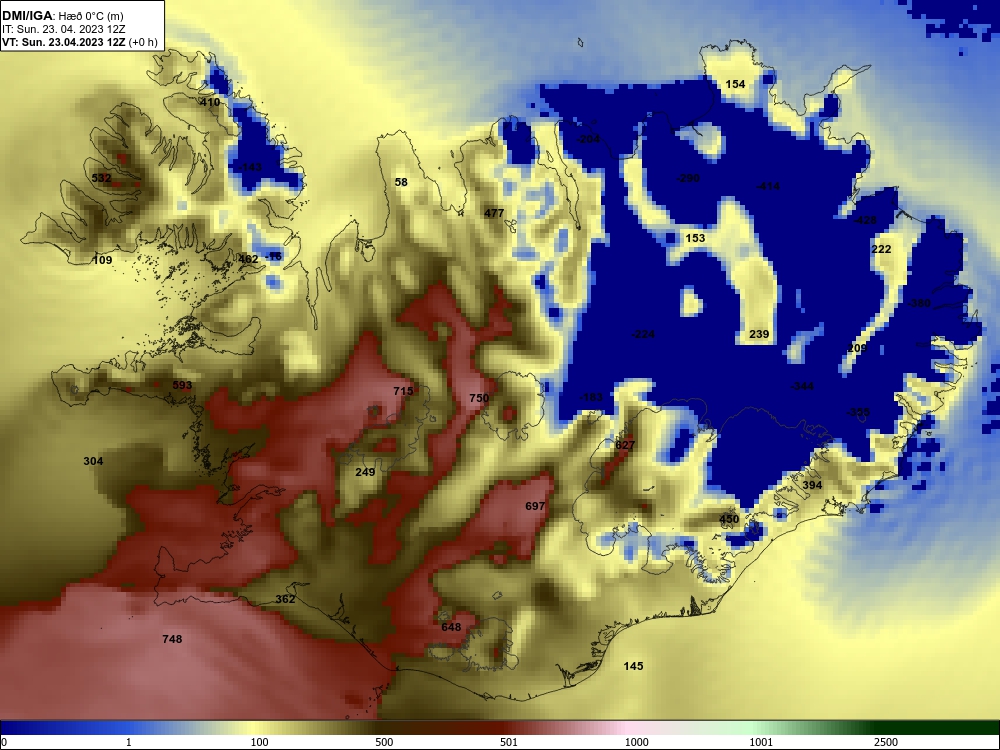Select the map value 153
Image resolution: width=1000 pixels, height=750 pixels.
pos(695,238)
